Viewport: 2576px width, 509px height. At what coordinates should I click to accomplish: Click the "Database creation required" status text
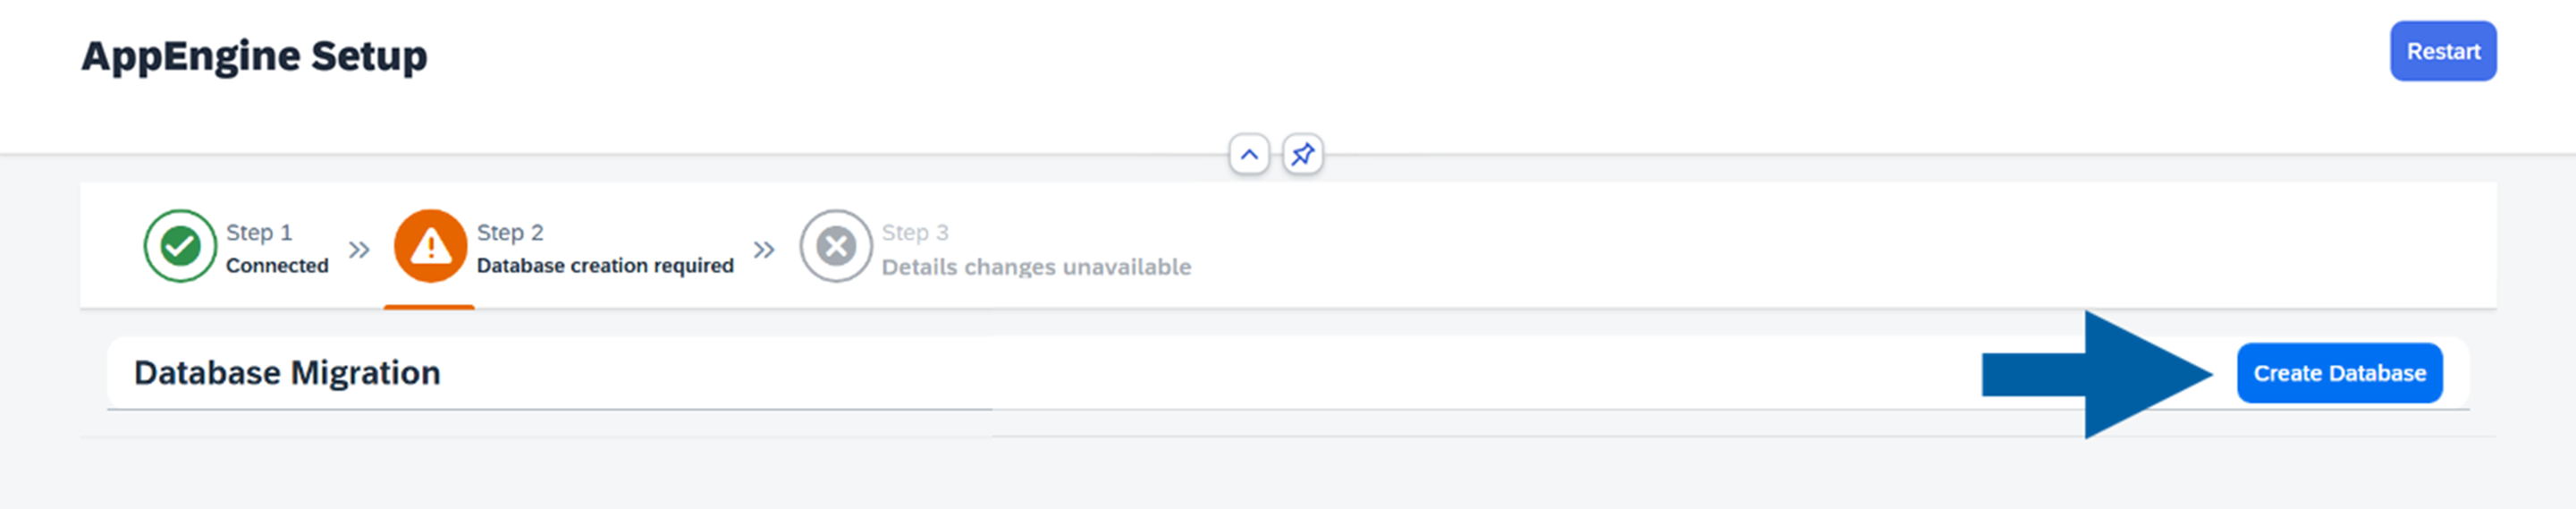pyautogui.click(x=605, y=265)
